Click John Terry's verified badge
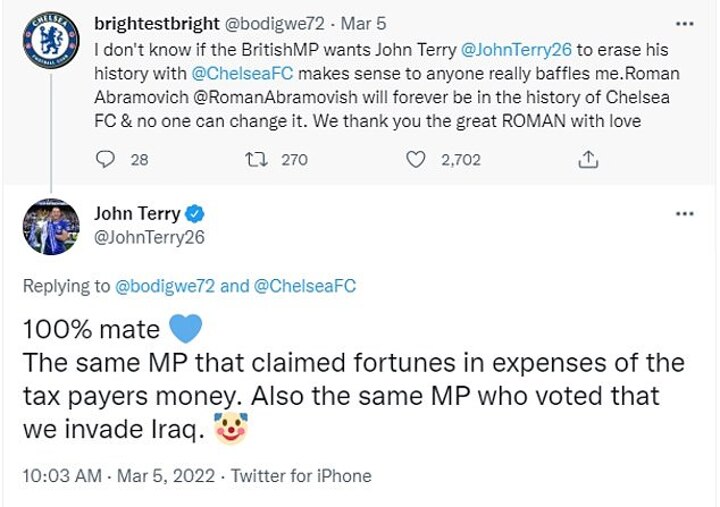The image size is (720, 507). click(x=196, y=213)
